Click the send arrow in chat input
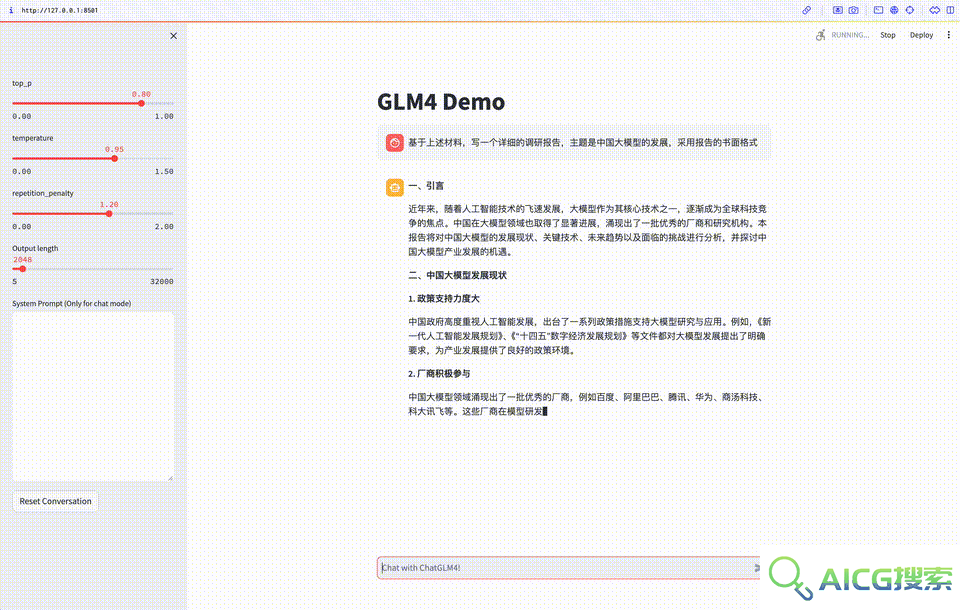The width and height of the screenshot is (960, 610). pos(756,568)
